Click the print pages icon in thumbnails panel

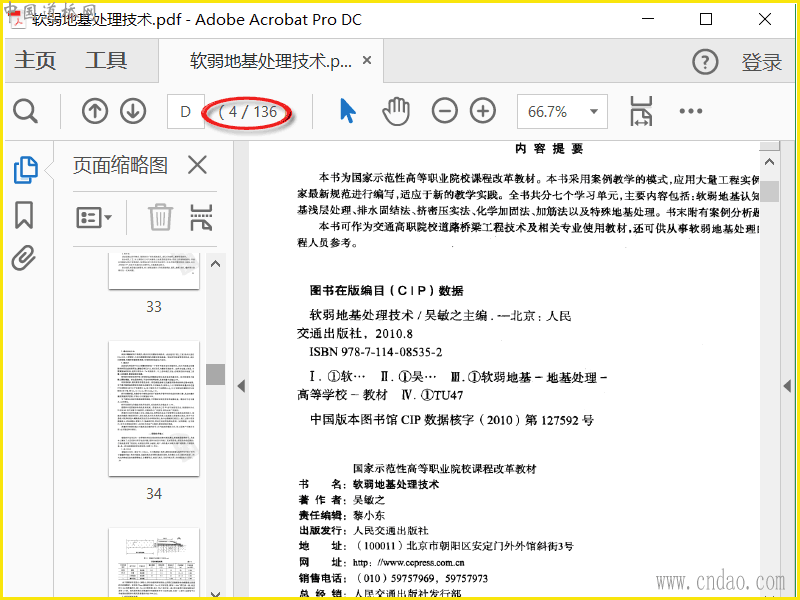201,217
